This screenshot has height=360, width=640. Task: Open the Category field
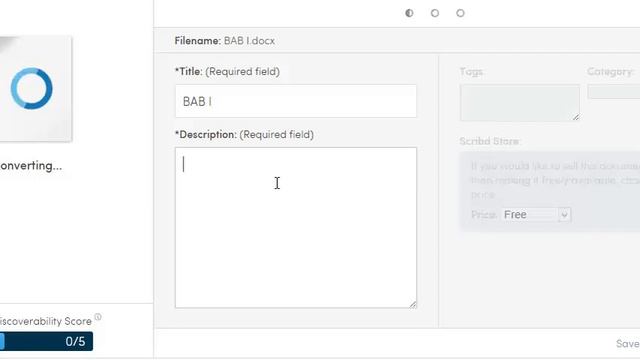[x=614, y=92]
